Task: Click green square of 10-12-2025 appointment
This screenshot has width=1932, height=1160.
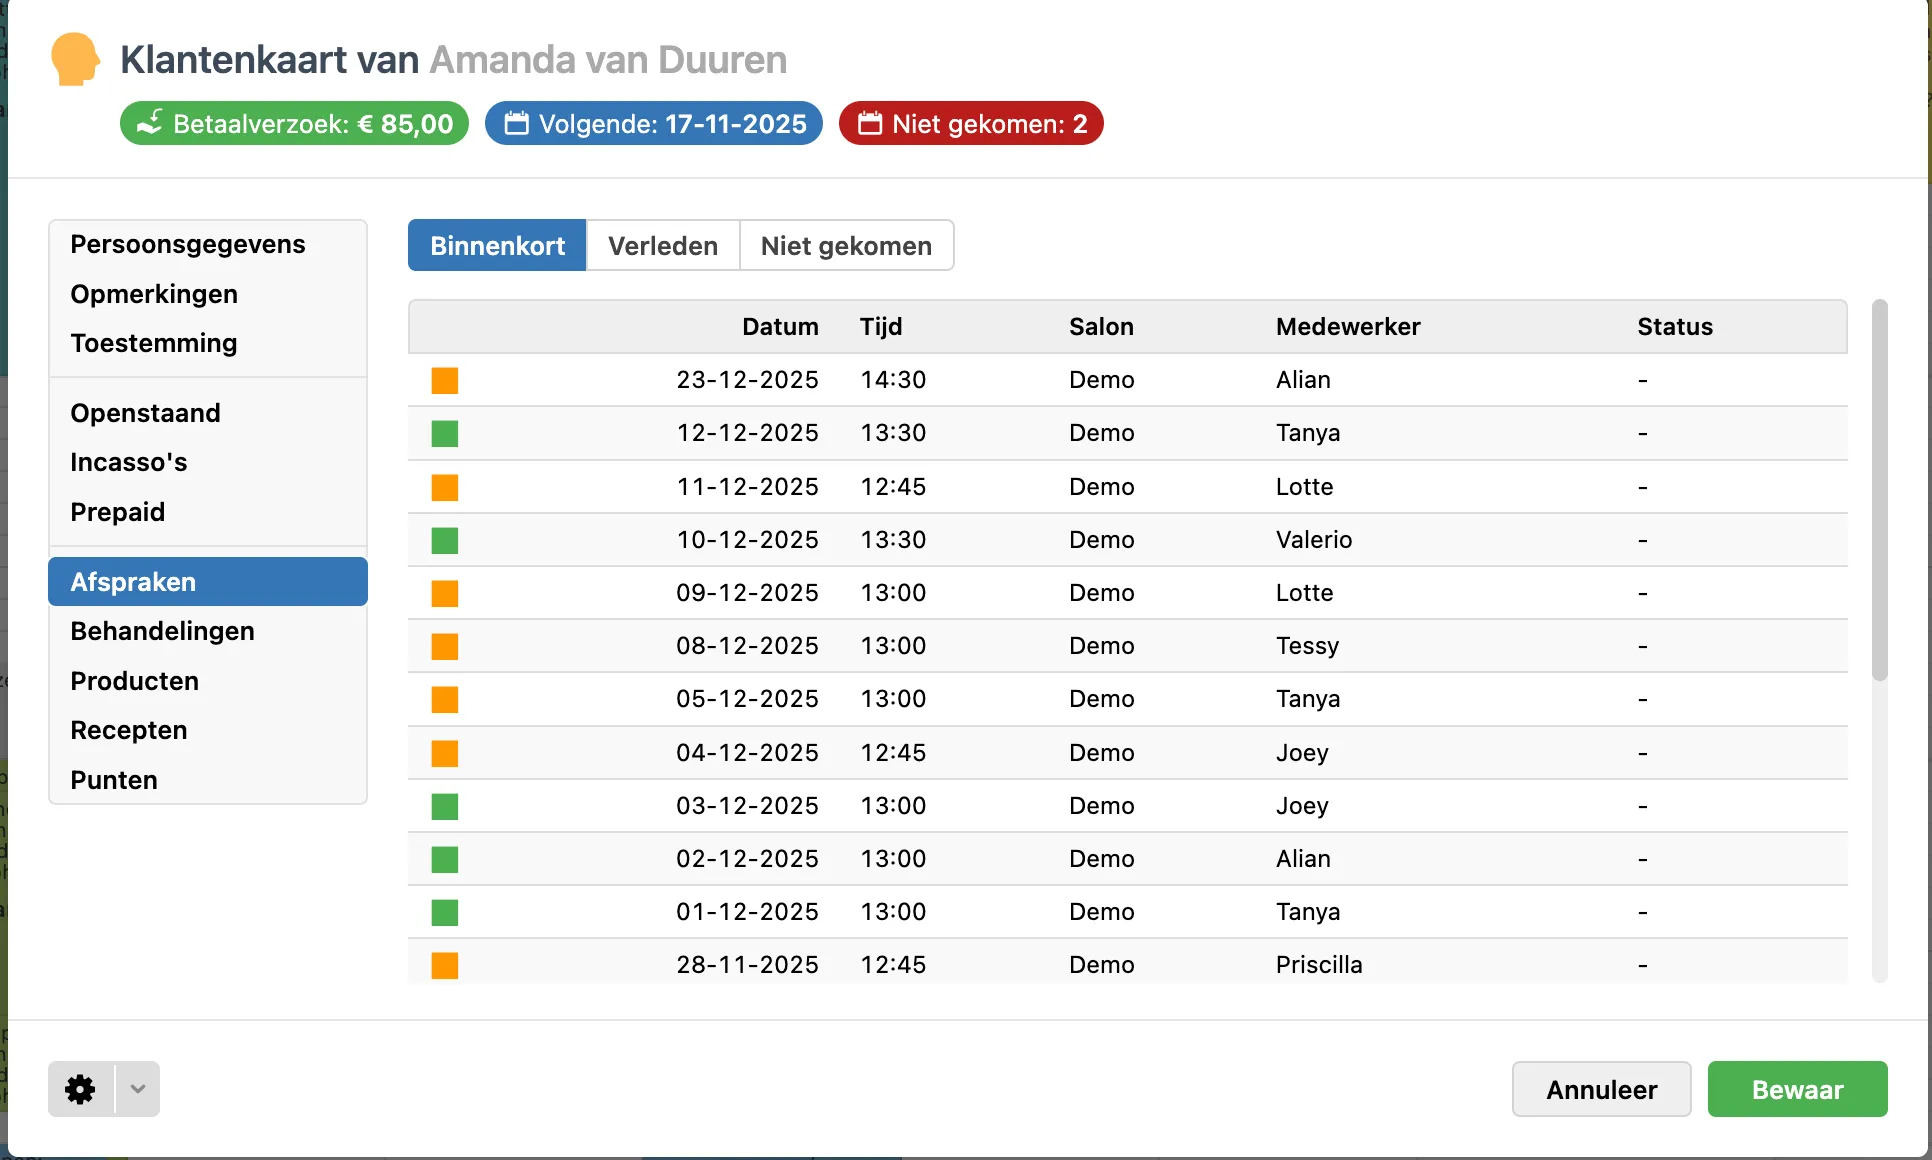Action: 445,540
